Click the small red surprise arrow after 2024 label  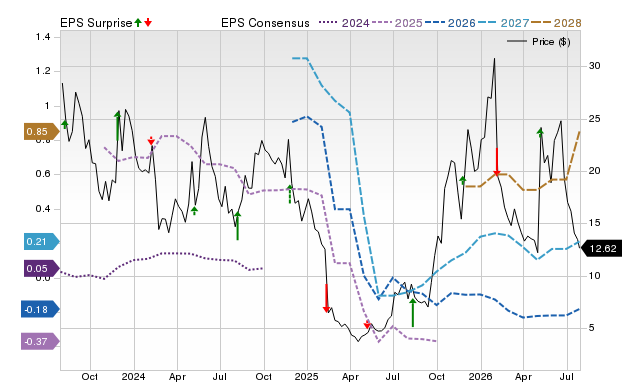coord(151,141)
